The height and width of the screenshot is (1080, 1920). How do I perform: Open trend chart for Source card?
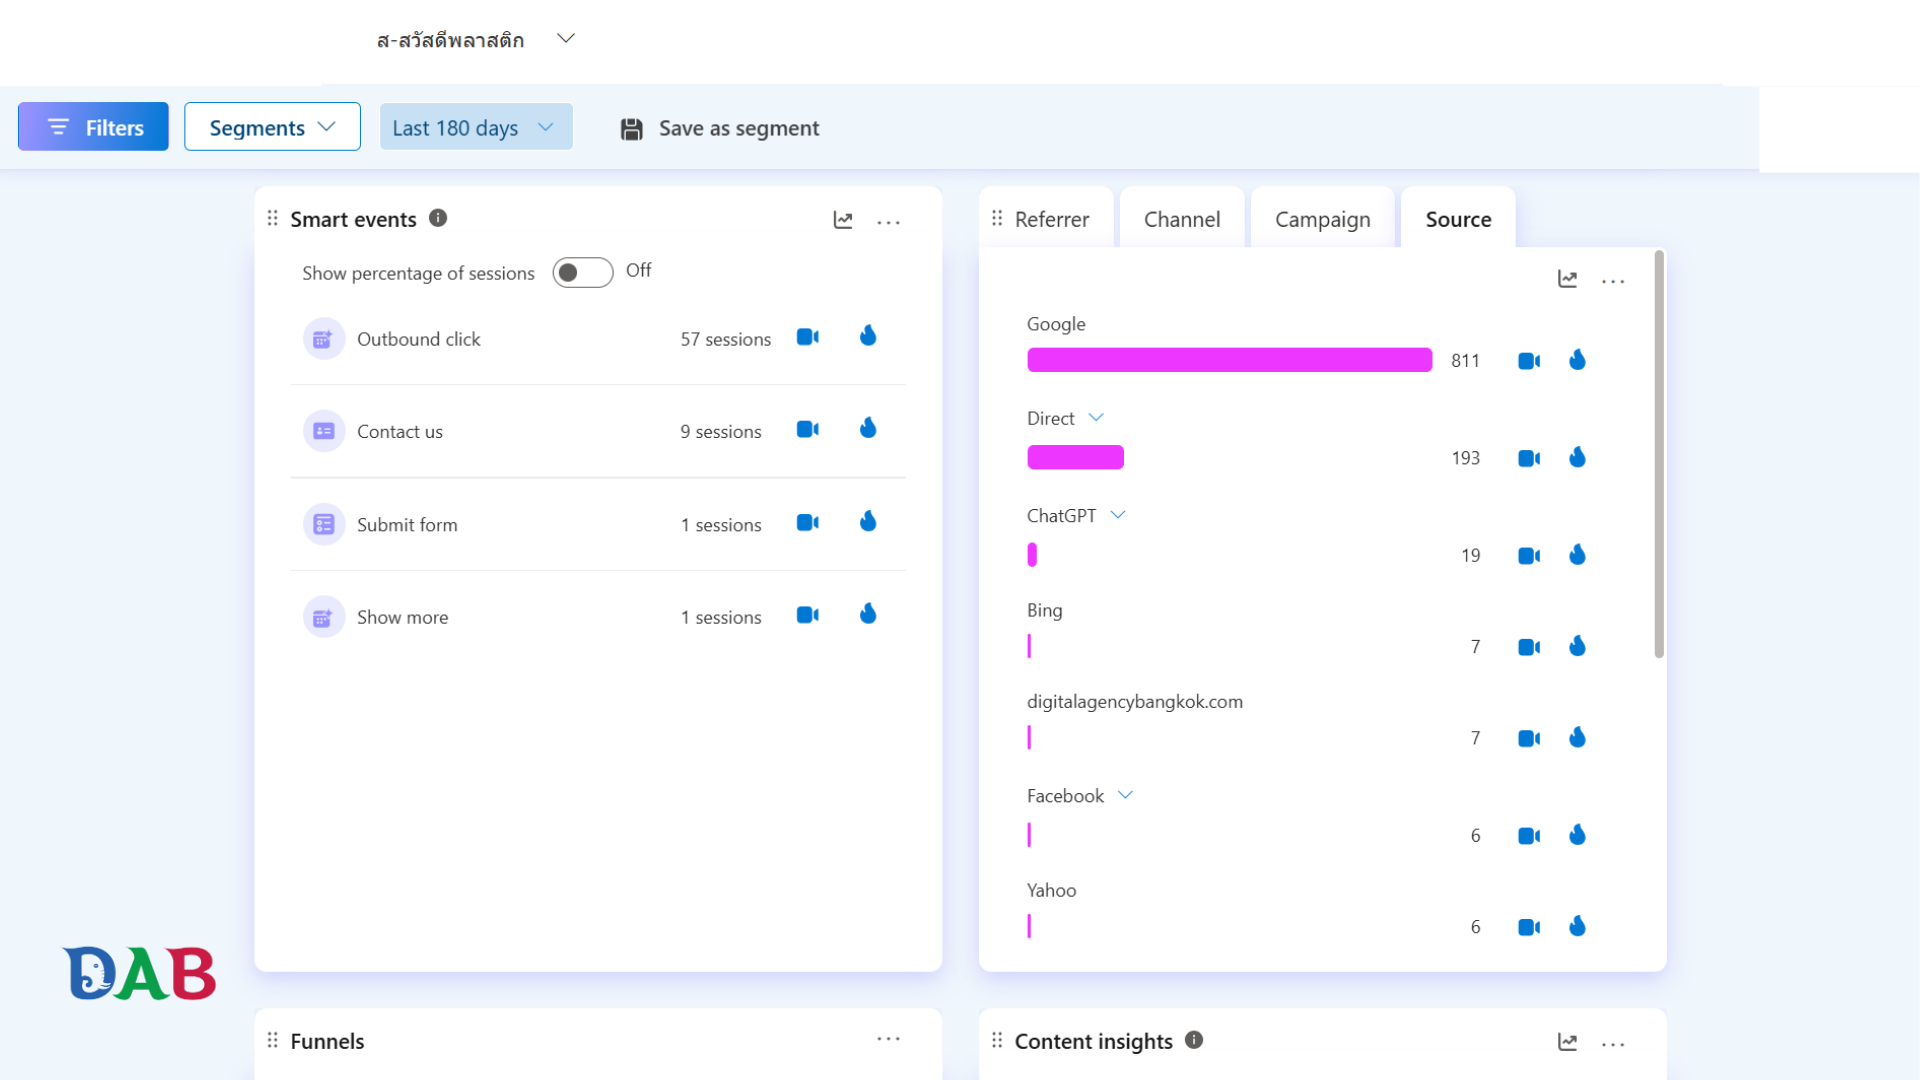click(x=1567, y=280)
